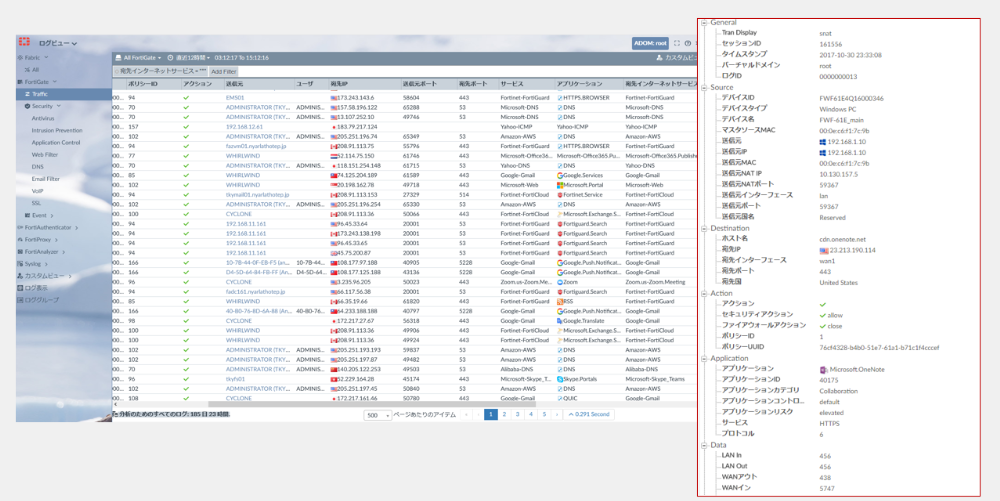
Task: Click the Security shield icon in the sidebar
Action: click(27, 106)
